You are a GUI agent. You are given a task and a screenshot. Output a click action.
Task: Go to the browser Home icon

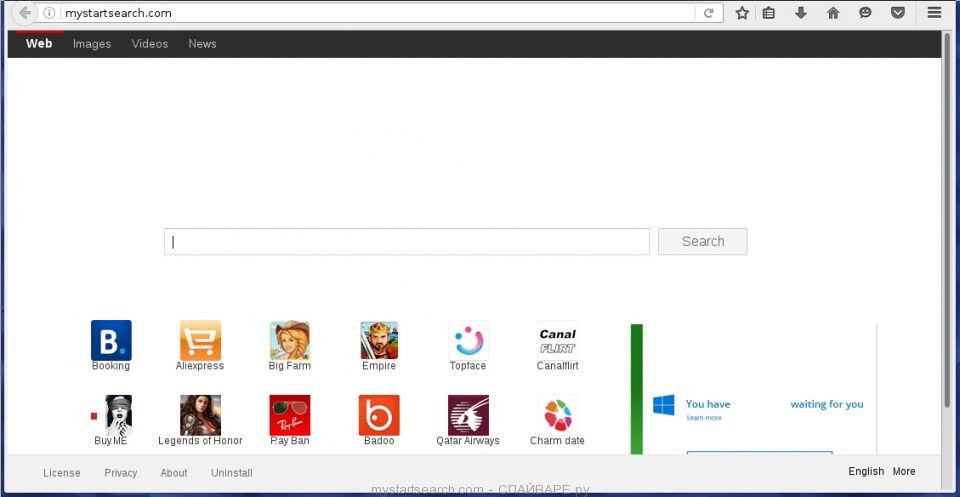tap(833, 13)
